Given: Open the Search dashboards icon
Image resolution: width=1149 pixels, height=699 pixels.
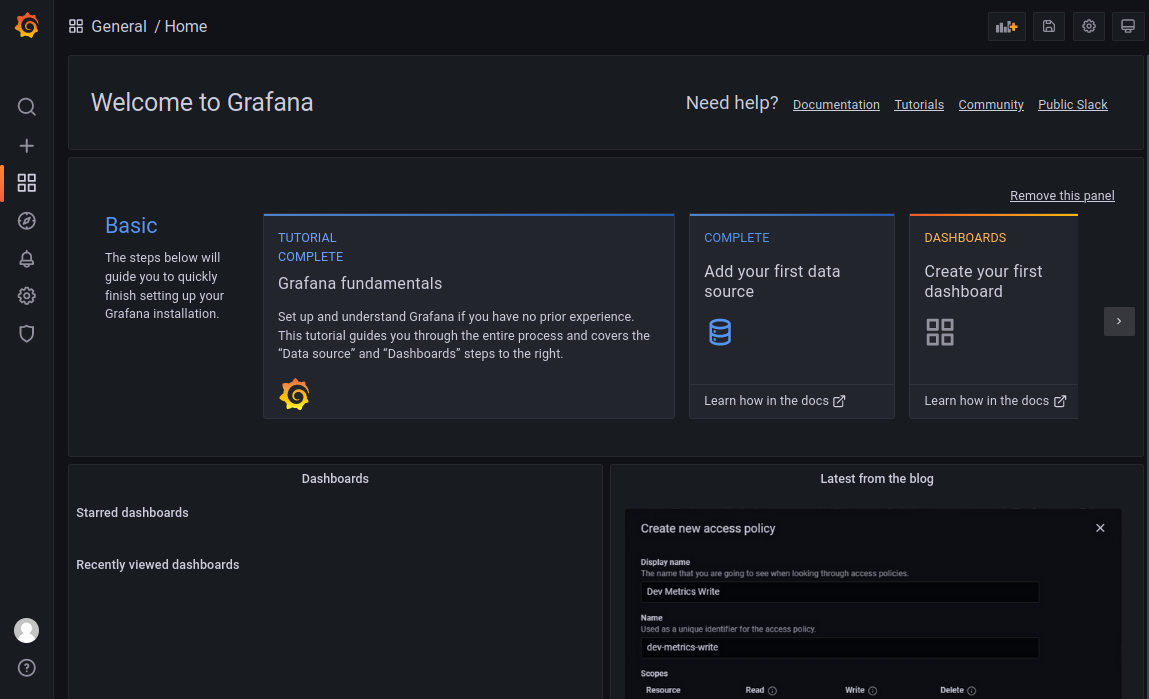Looking at the screenshot, I should click(x=26, y=107).
